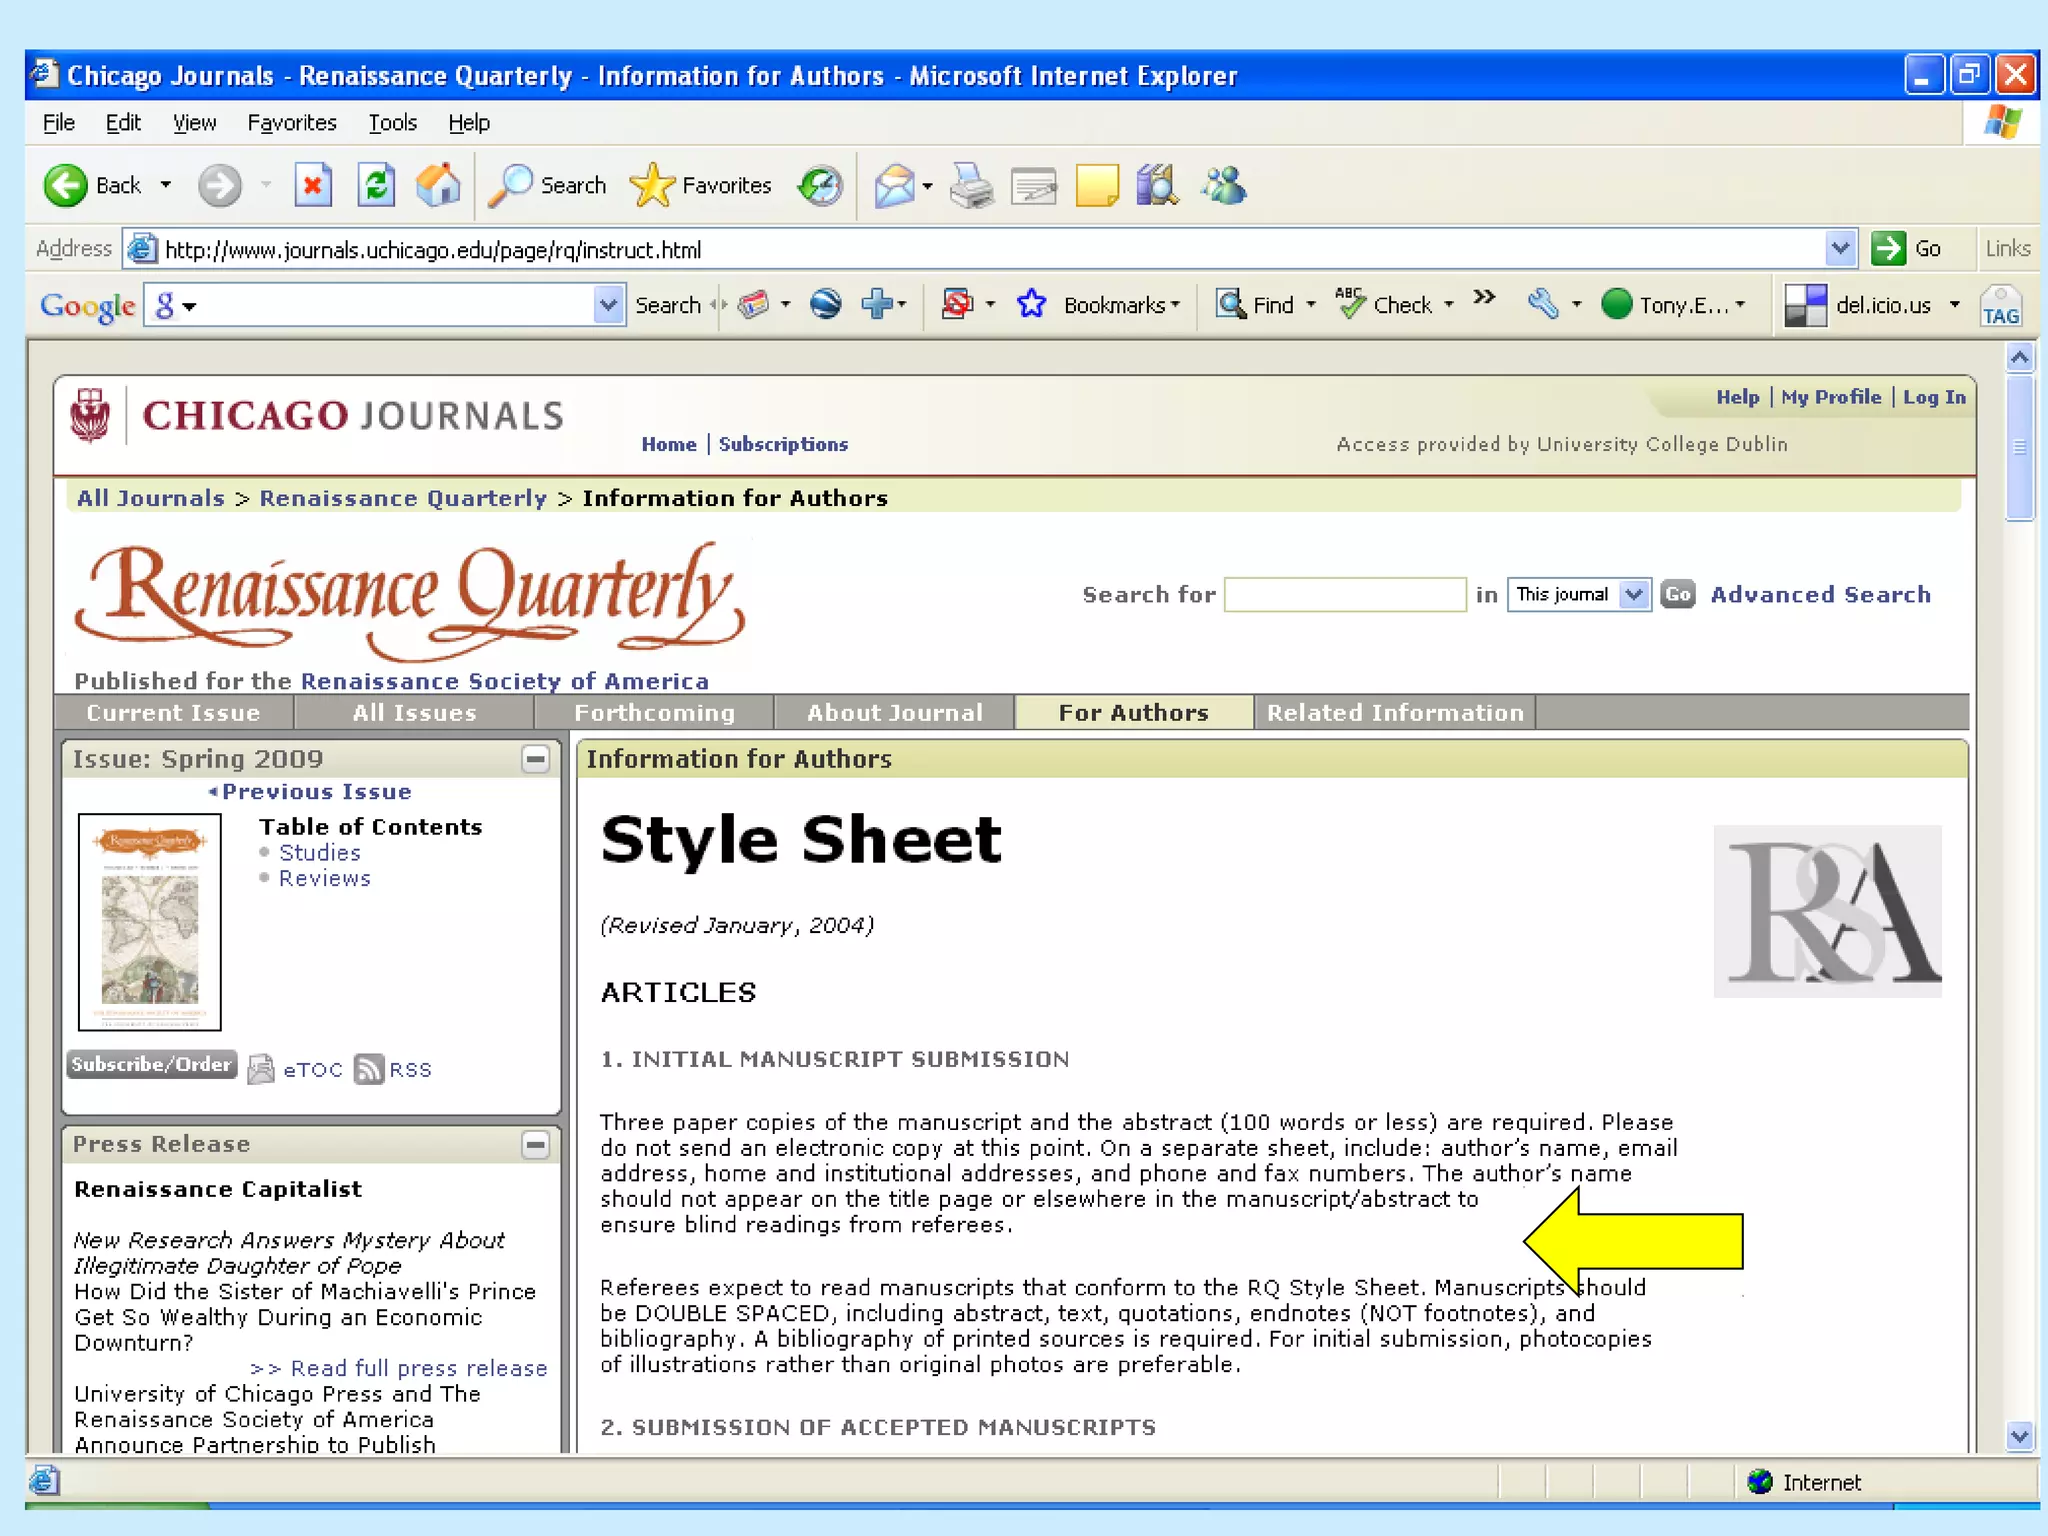This screenshot has width=2048, height=1536.
Task: Collapse the Press Release panel
Action: [x=536, y=1144]
